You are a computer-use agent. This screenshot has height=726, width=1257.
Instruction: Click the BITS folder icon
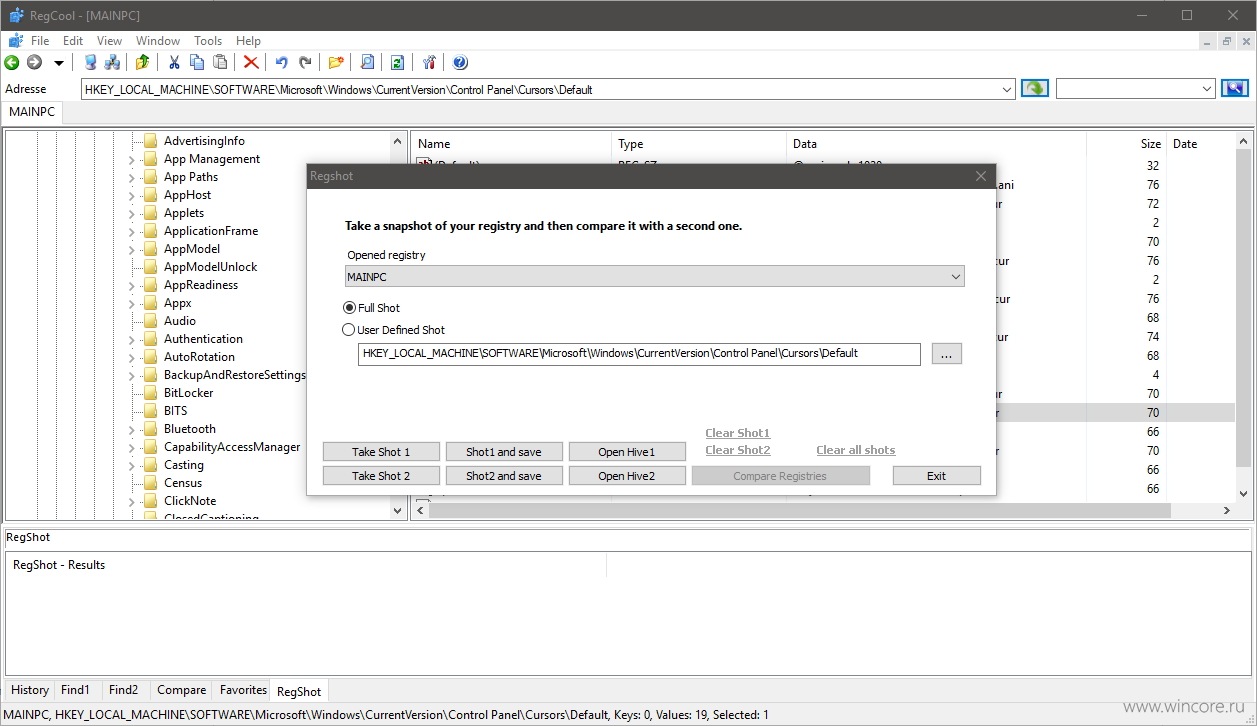pos(151,411)
